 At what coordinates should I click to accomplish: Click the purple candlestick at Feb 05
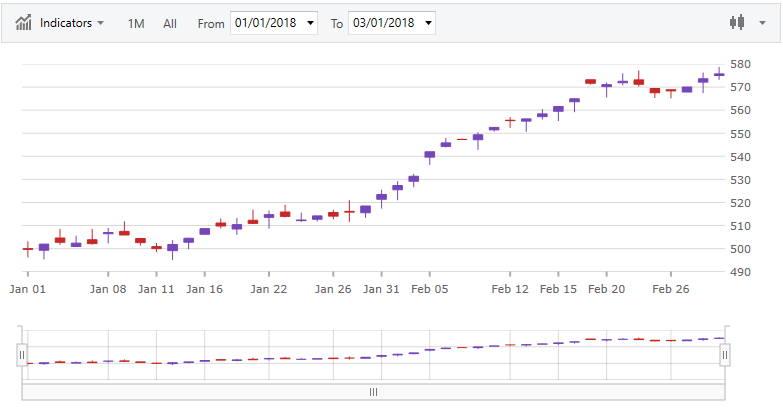(x=429, y=155)
